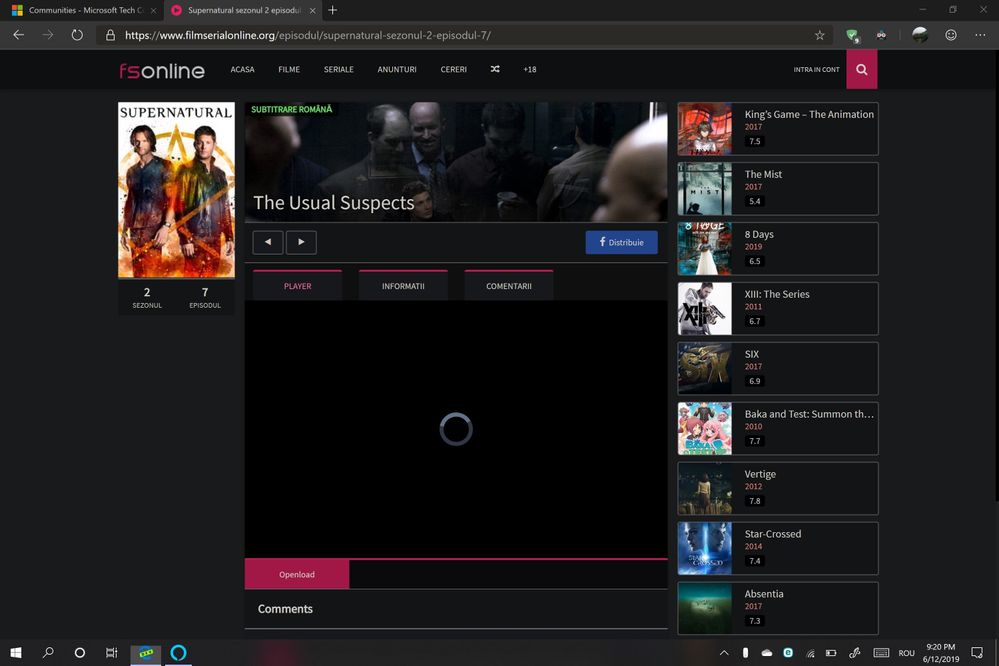Open the SERIALE menu item
The width and height of the screenshot is (999, 666).
coord(337,69)
